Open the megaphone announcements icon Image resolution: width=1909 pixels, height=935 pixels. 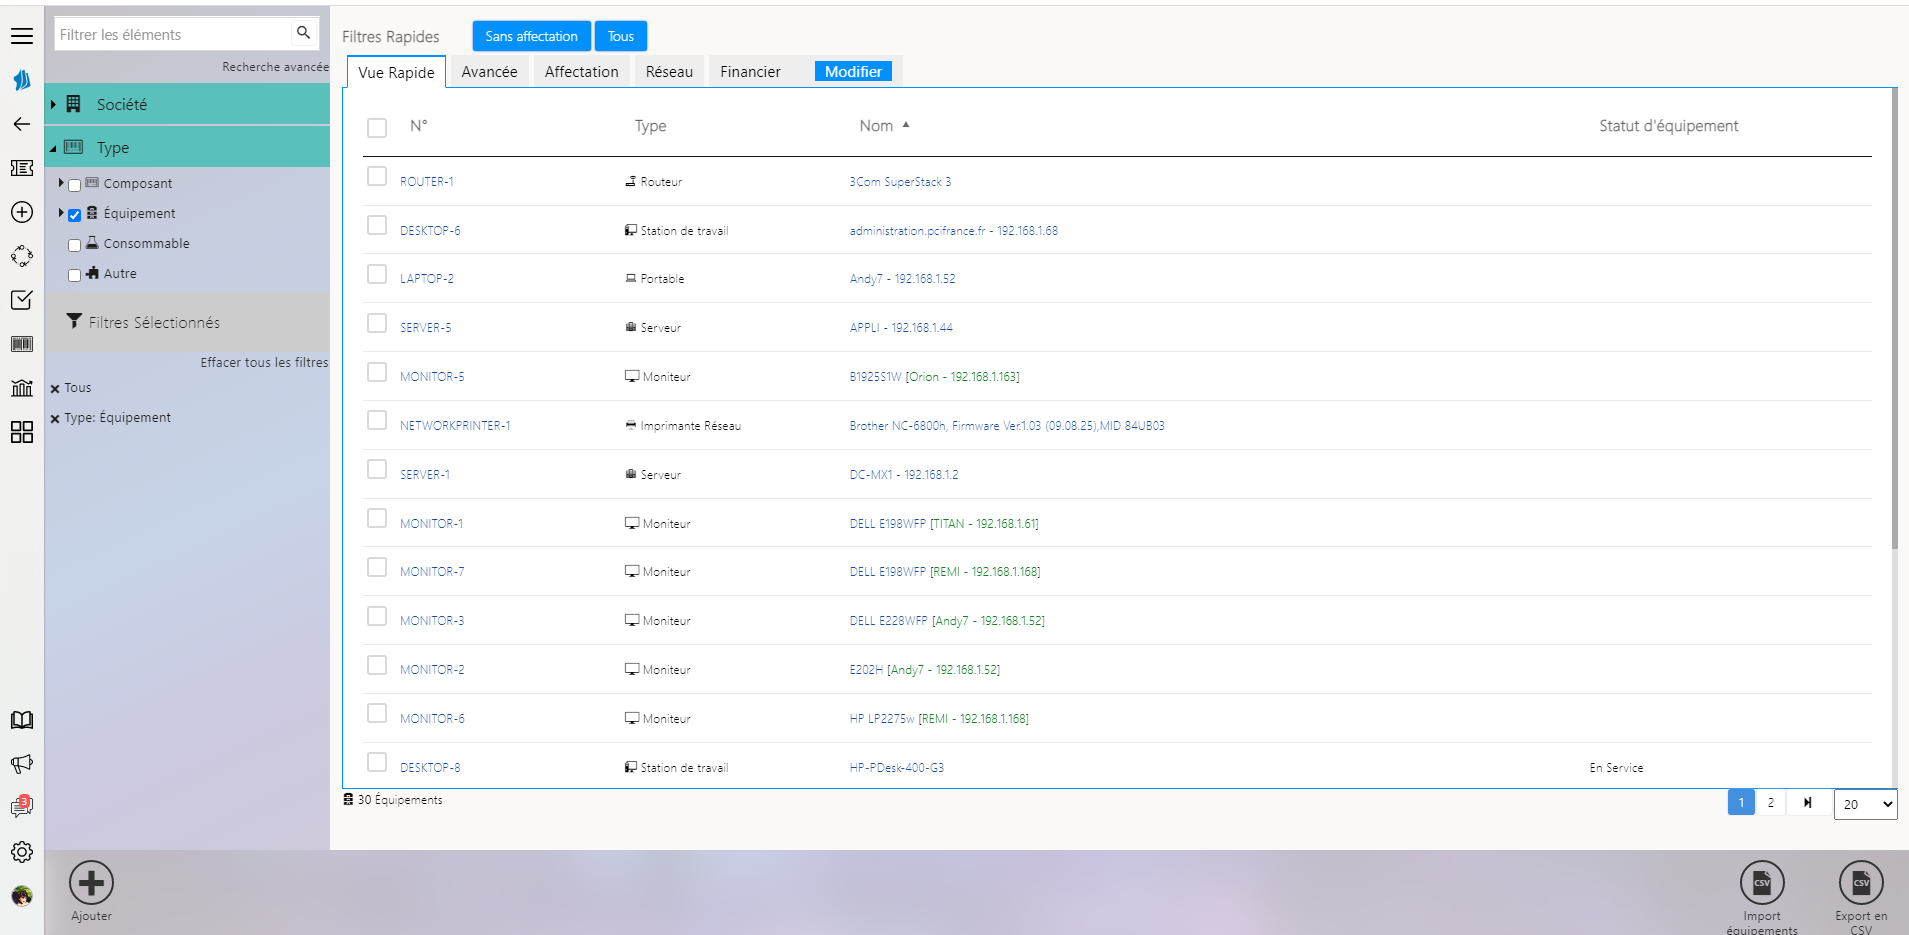pyautogui.click(x=22, y=764)
